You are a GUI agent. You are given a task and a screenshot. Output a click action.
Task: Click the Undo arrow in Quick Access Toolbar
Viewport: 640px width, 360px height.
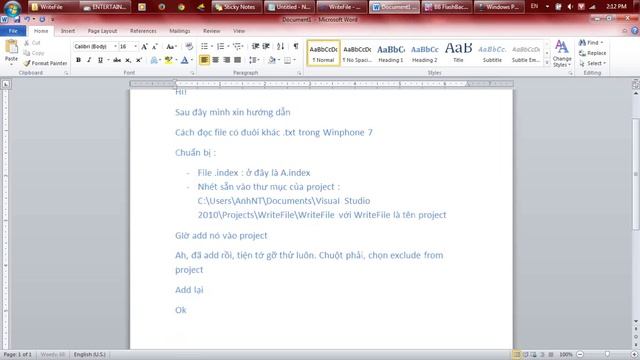[27, 19]
